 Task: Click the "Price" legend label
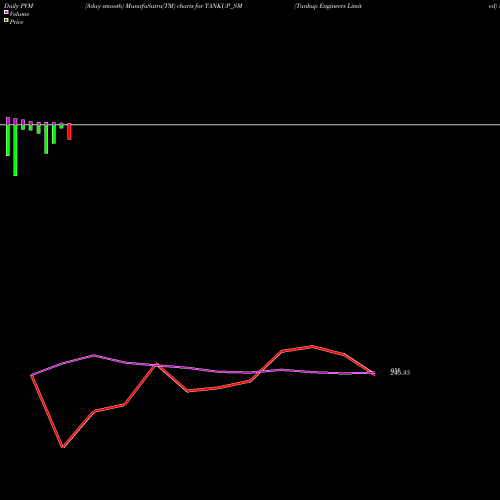click(x=16, y=22)
